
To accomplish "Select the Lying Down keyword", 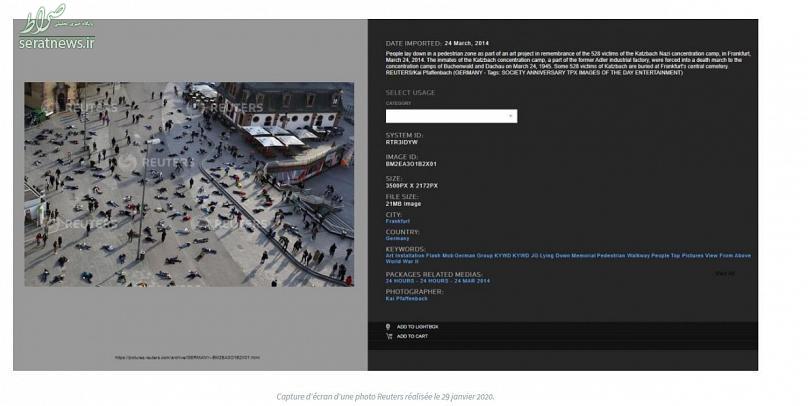I will tap(554, 256).
